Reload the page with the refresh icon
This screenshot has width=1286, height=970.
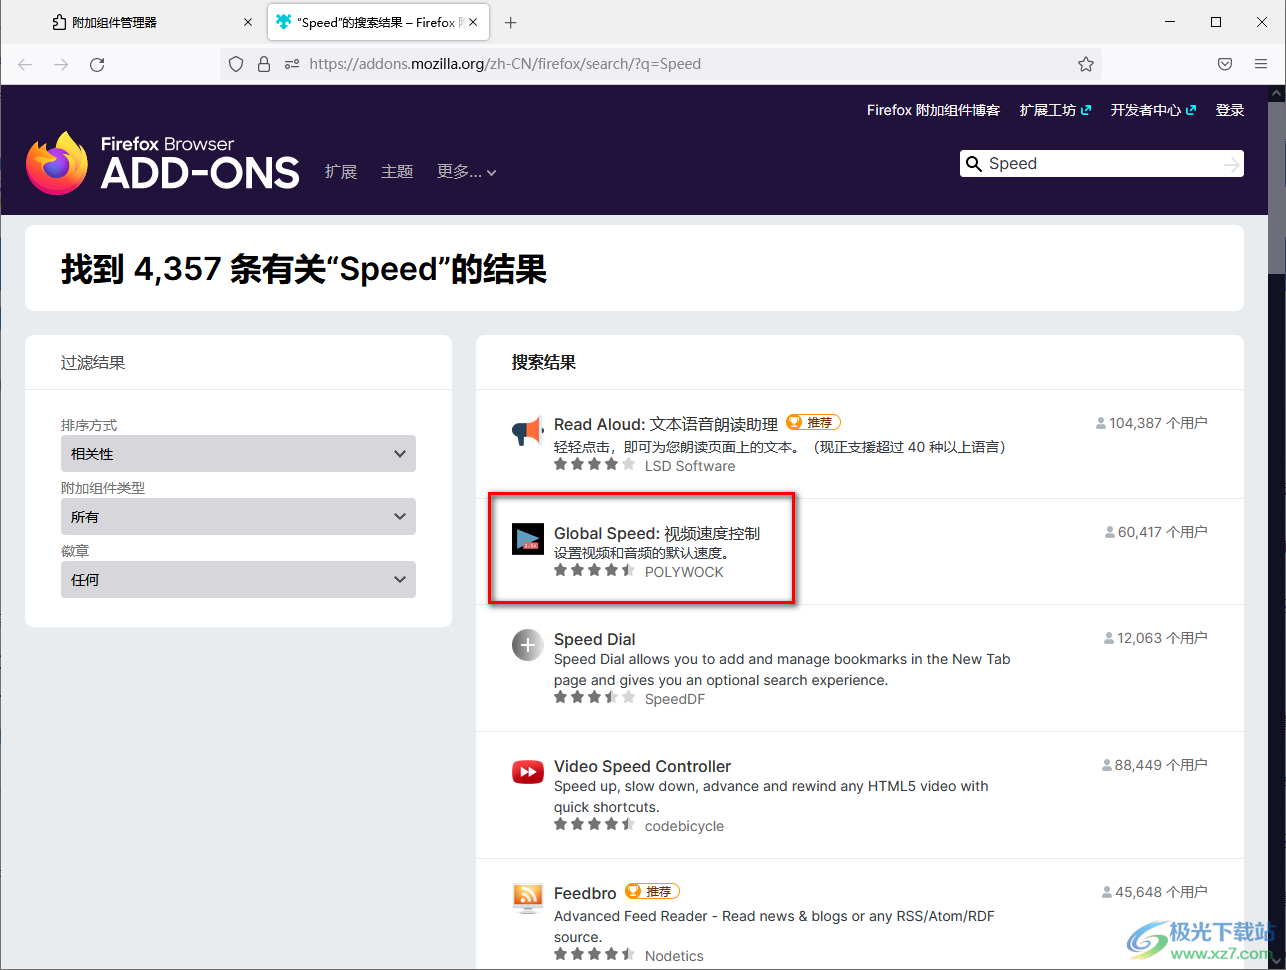click(97, 64)
